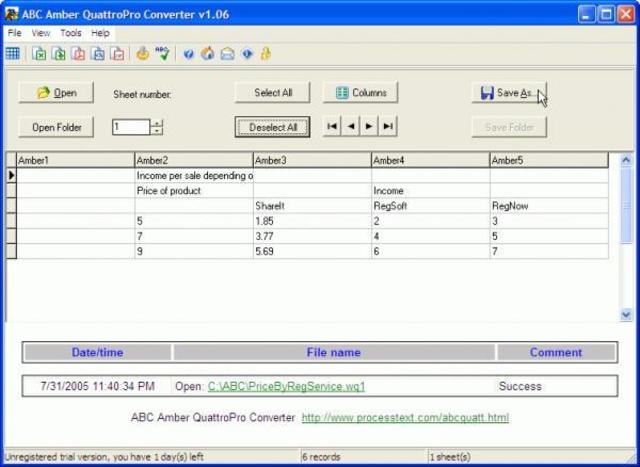Image resolution: width=640 pixels, height=467 pixels.
Task: Select the cell with value 3.77
Action: (x=312, y=236)
